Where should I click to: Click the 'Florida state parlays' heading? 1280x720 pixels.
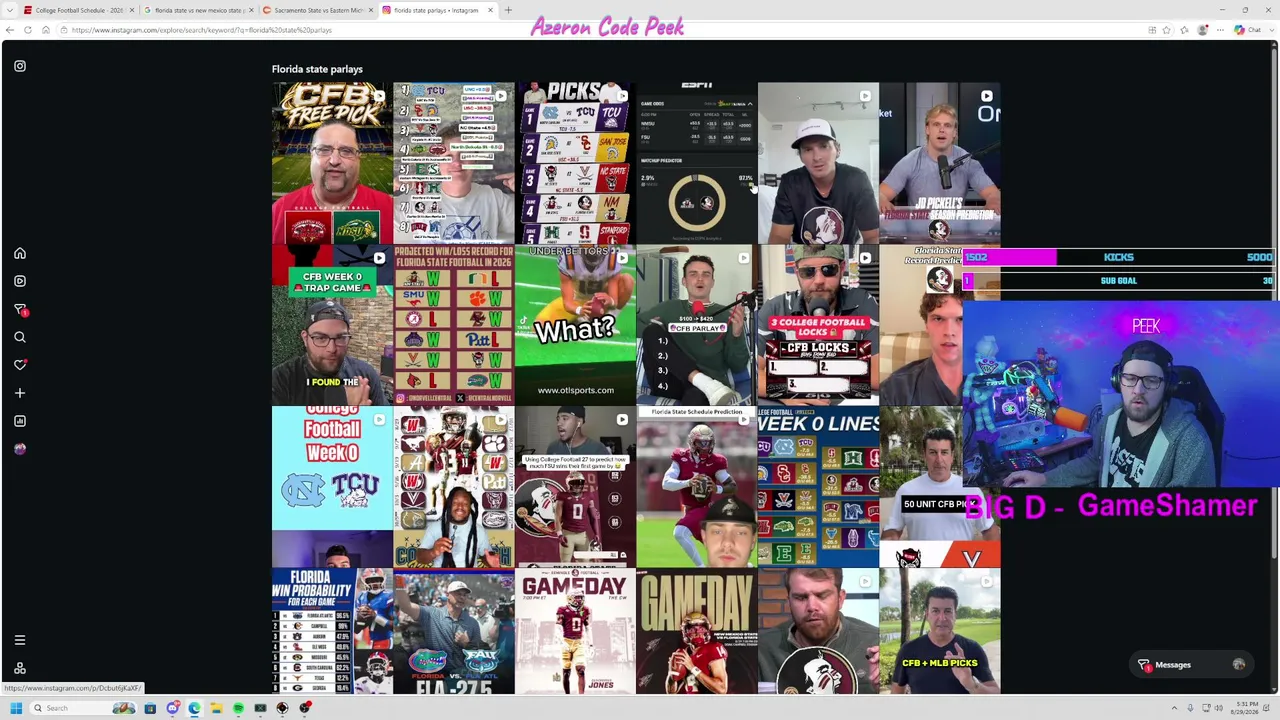317,69
